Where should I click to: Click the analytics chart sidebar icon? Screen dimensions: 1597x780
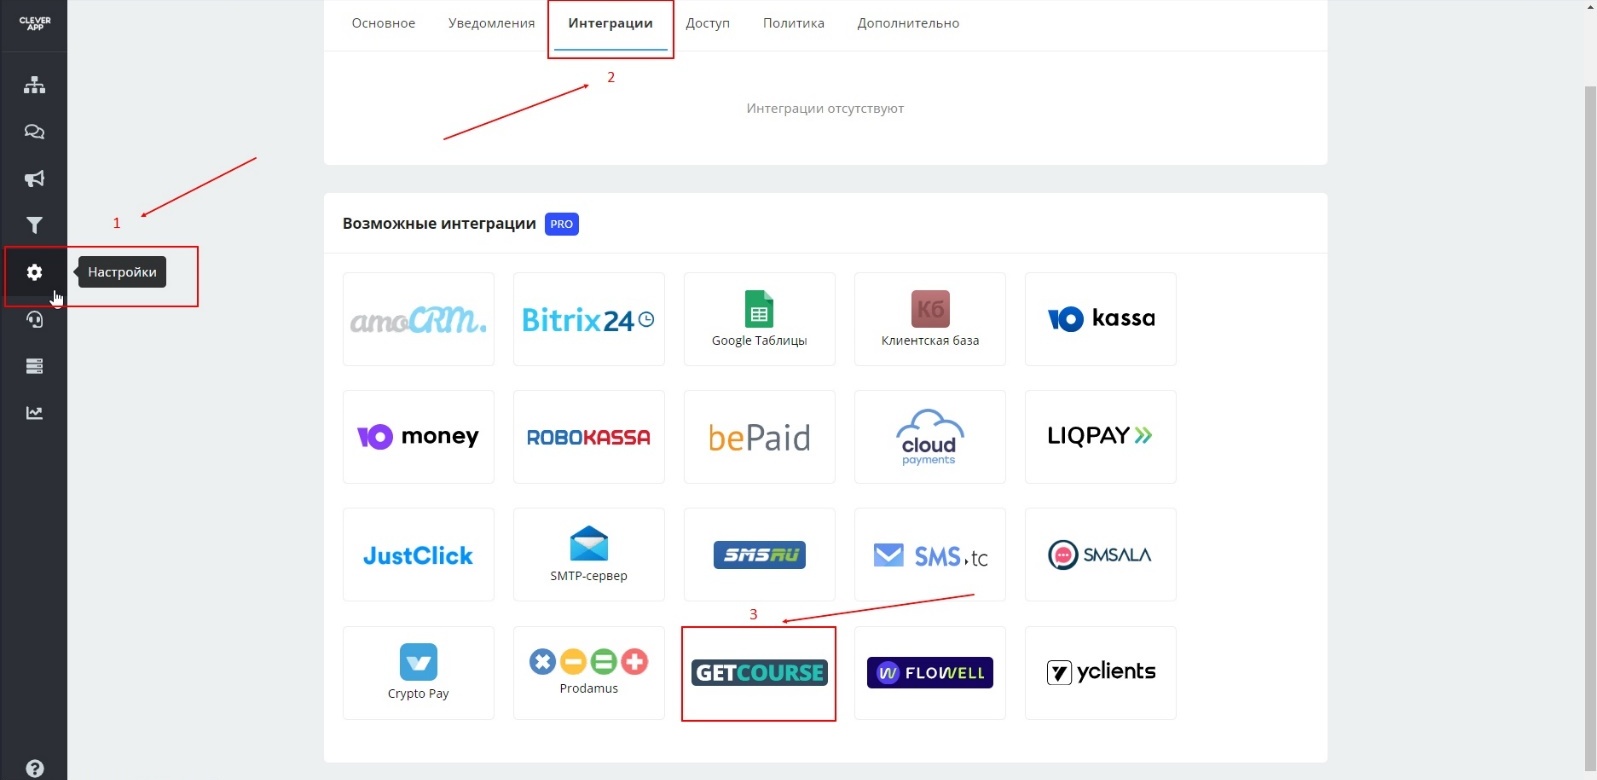pos(34,413)
